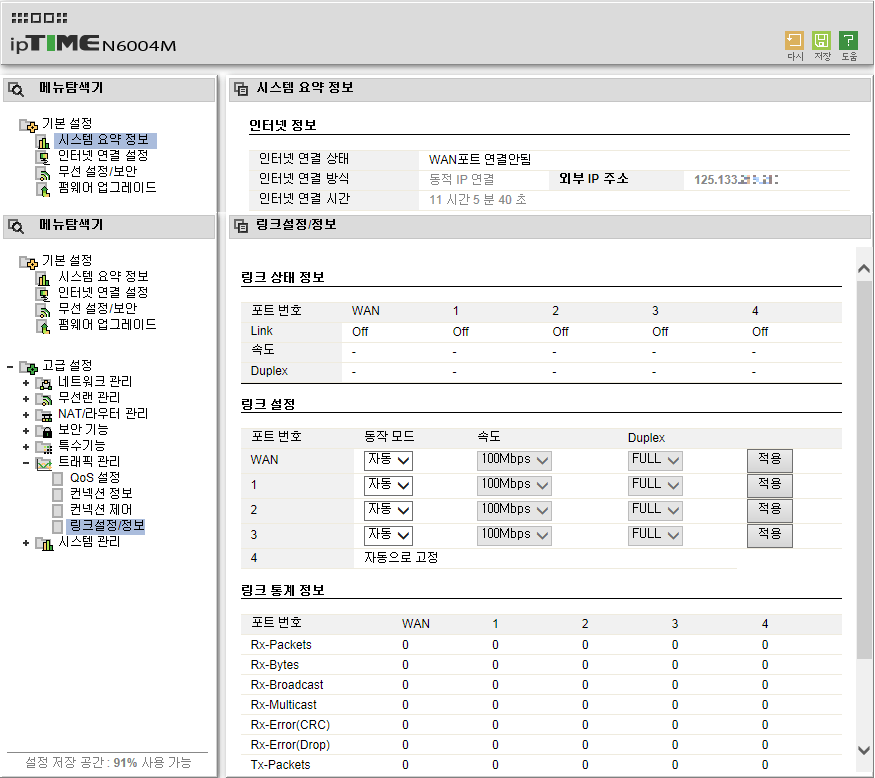
Task: Click 무선랜 관리 wireless icon
Action: pyautogui.click(x=44, y=399)
